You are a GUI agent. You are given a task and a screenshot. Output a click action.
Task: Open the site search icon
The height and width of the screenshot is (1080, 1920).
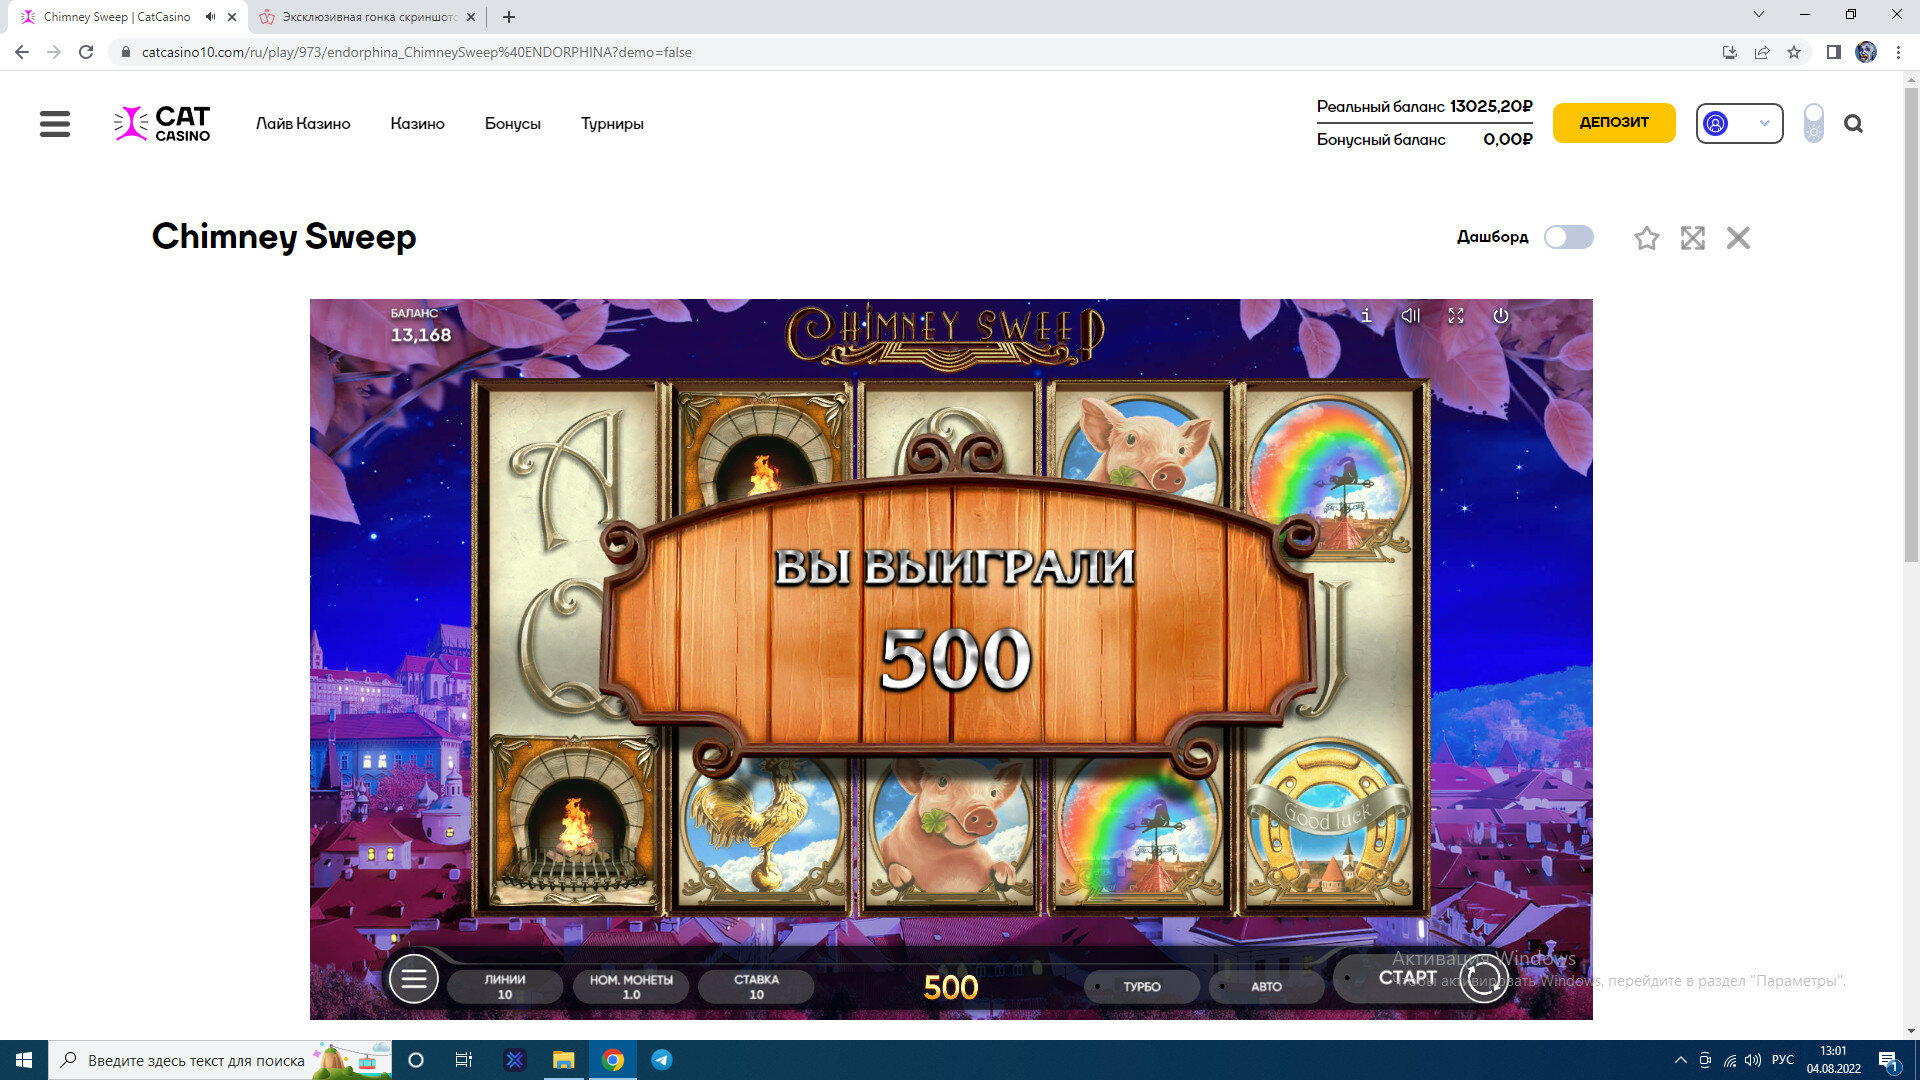coord(1853,124)
